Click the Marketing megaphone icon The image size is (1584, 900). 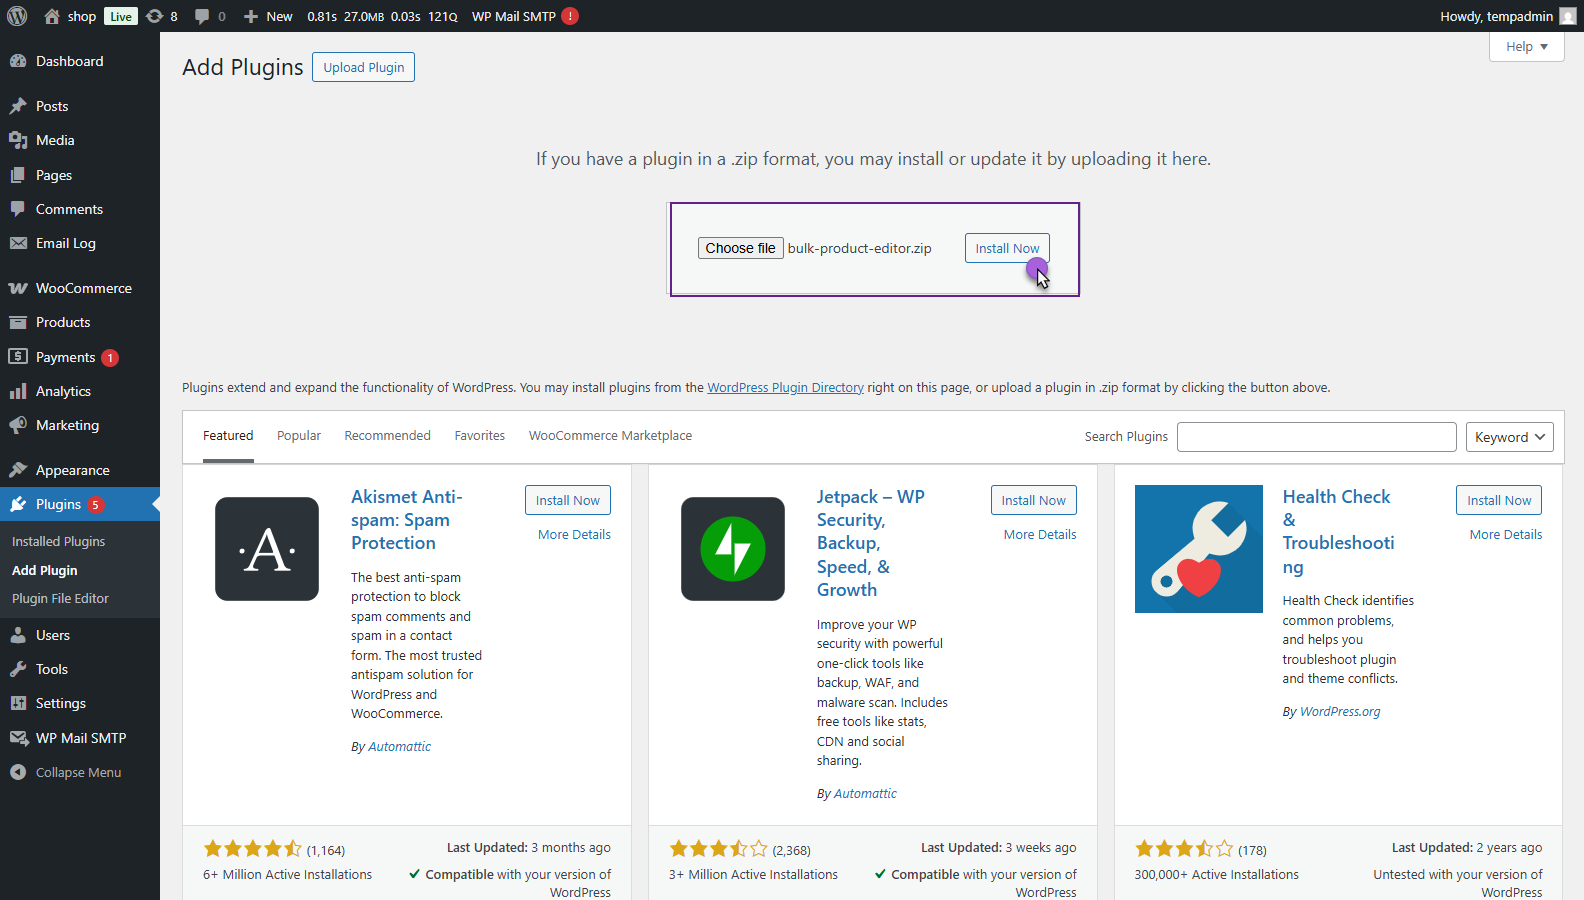click(x=18, y=425)
